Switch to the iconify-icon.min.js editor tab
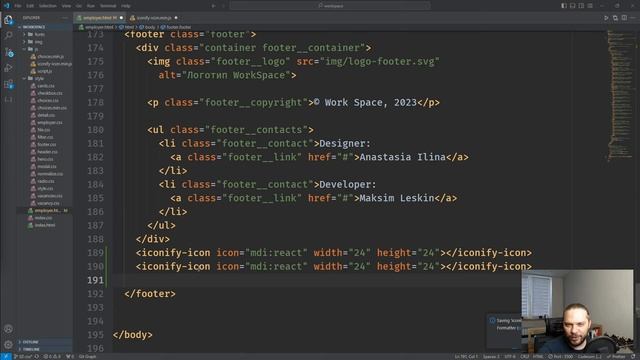Image resolution: width=640 pixels, height=360 pixels. [153, 18]
